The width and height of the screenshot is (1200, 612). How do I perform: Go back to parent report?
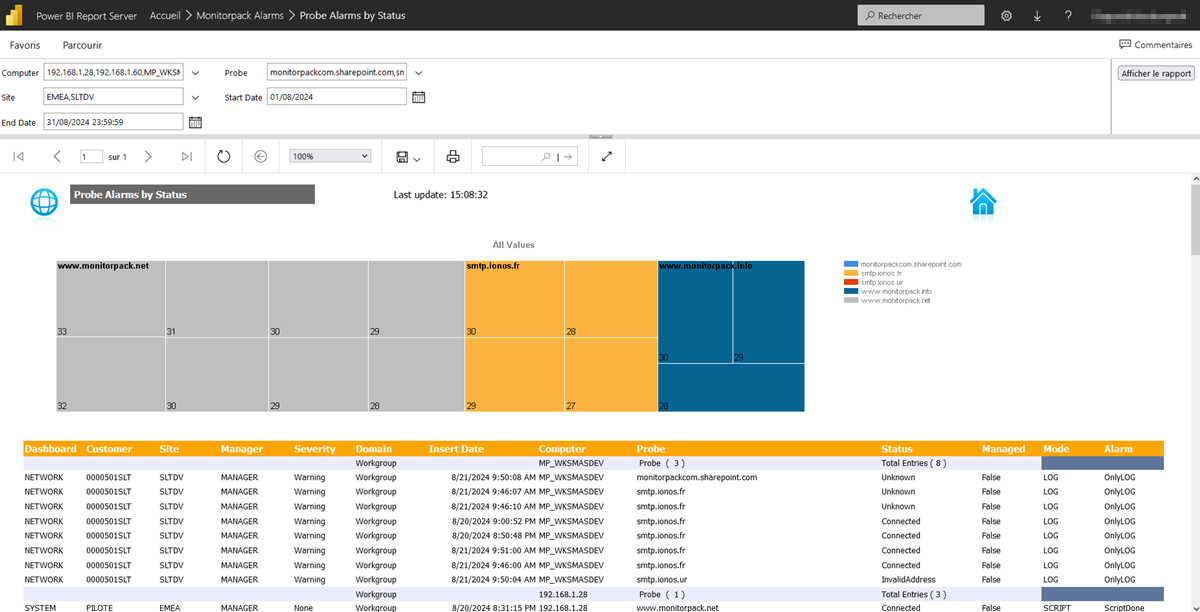pyautogui.click(x=261, y=157)
